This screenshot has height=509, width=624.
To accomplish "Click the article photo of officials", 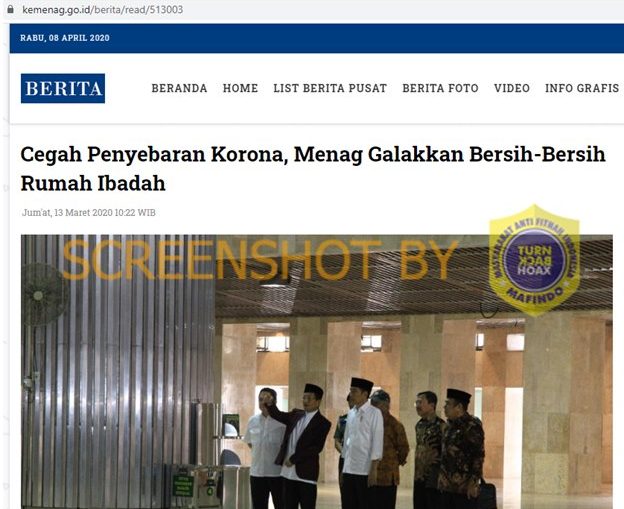I will click(x=317, y=372).
